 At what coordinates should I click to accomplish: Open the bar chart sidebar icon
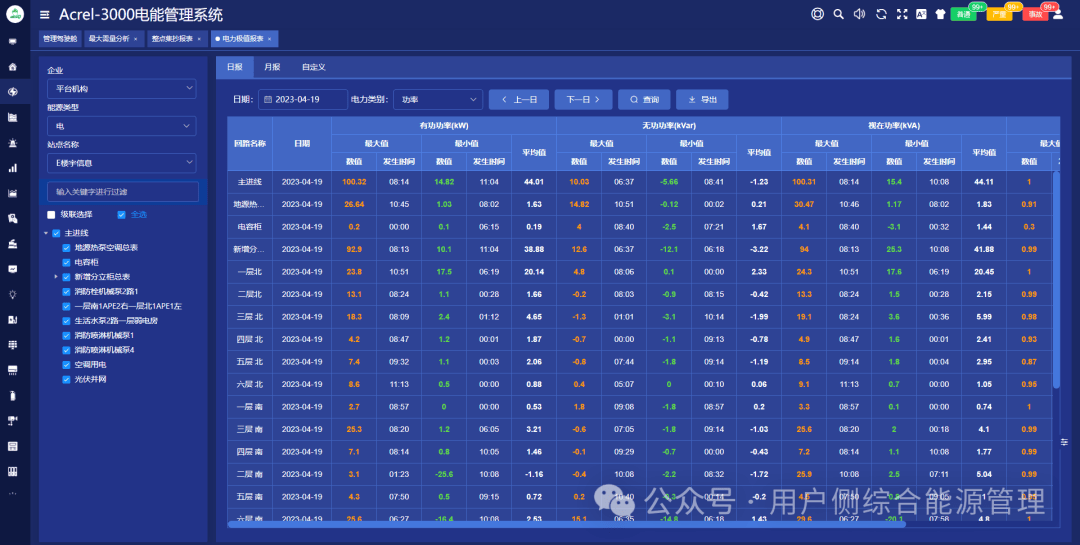click(12, 168)
